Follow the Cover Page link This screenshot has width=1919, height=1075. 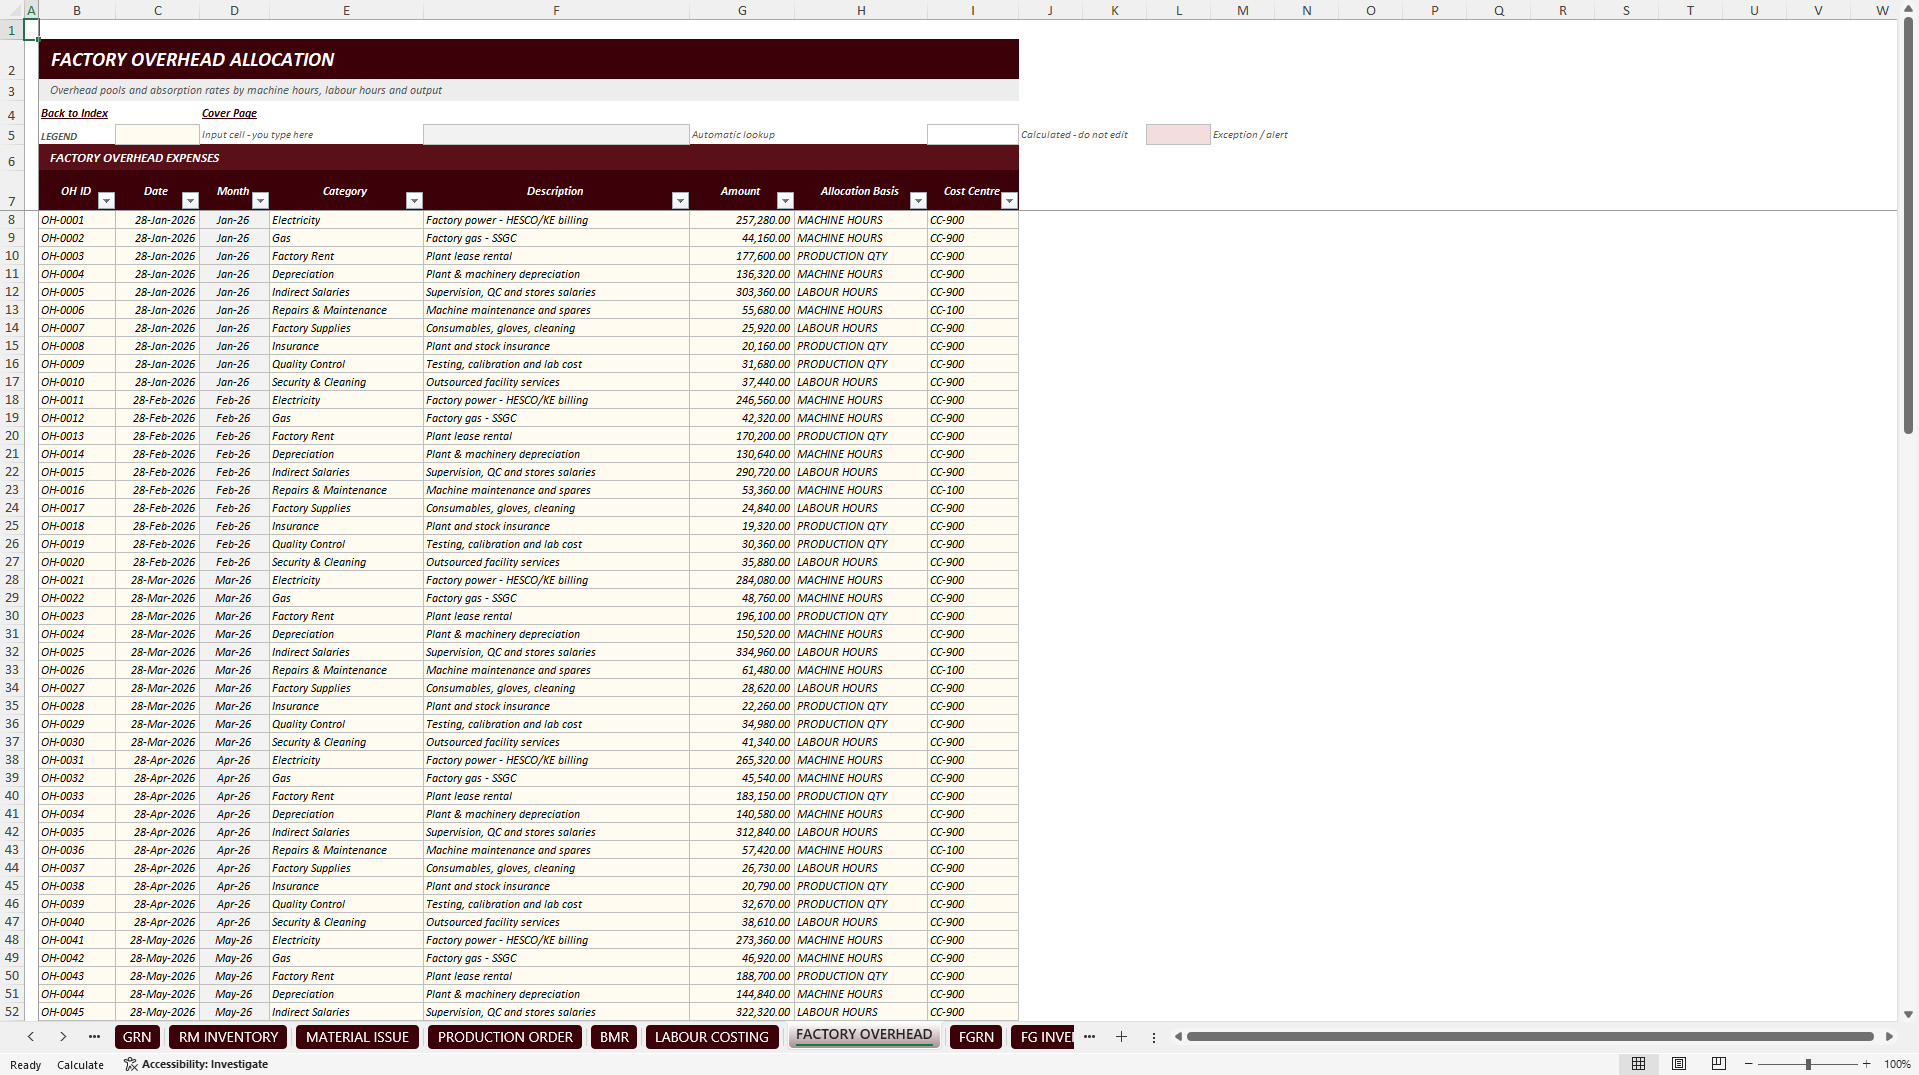[229, 114]
